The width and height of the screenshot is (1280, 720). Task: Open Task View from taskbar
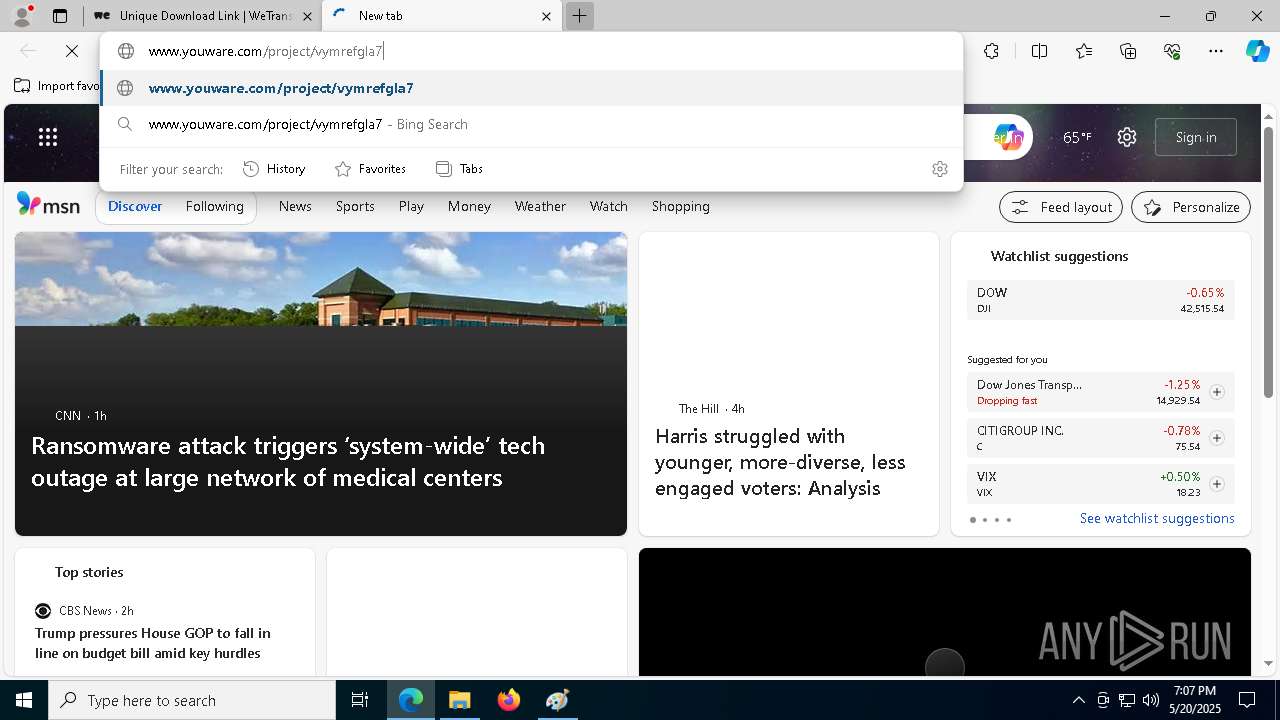tap(360, 700)
